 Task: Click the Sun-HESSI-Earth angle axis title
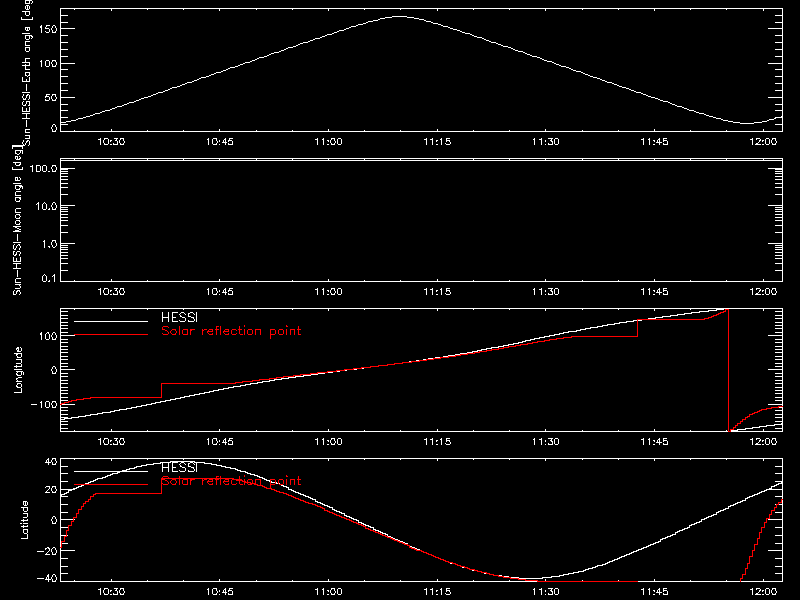(x=27, y=72)
